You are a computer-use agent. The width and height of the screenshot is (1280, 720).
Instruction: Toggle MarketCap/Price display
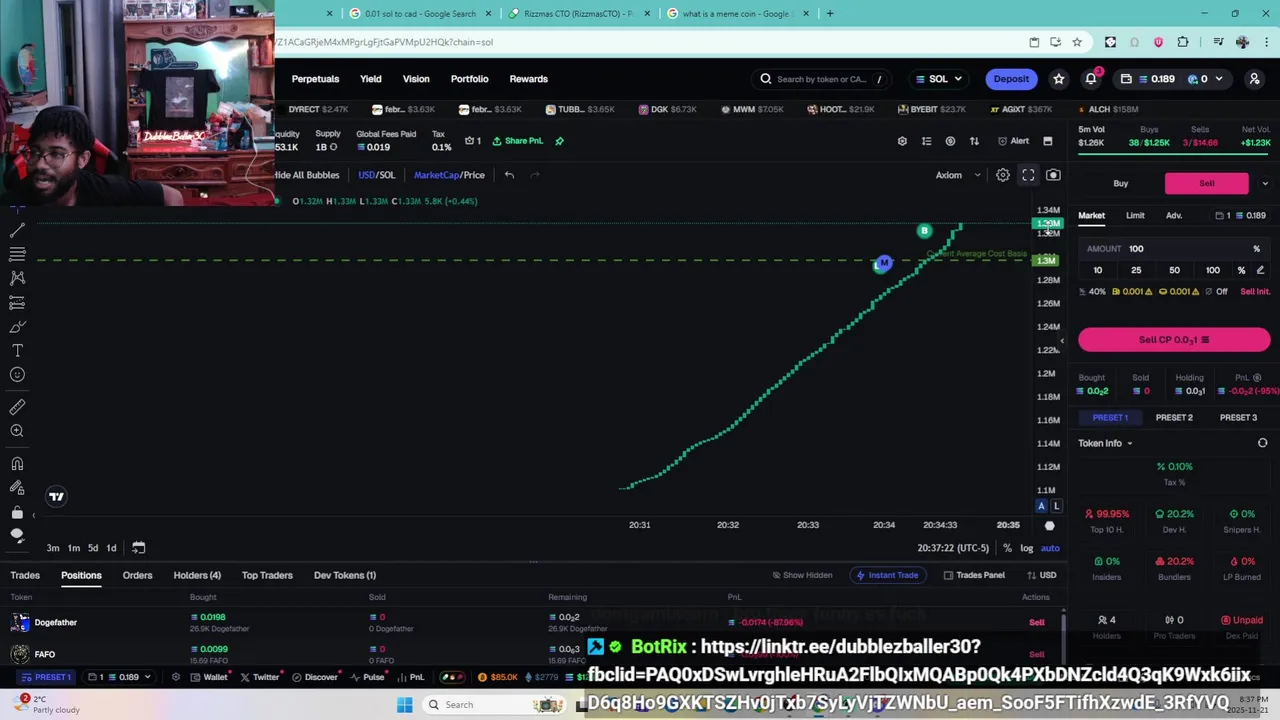[x=449, y=175]
